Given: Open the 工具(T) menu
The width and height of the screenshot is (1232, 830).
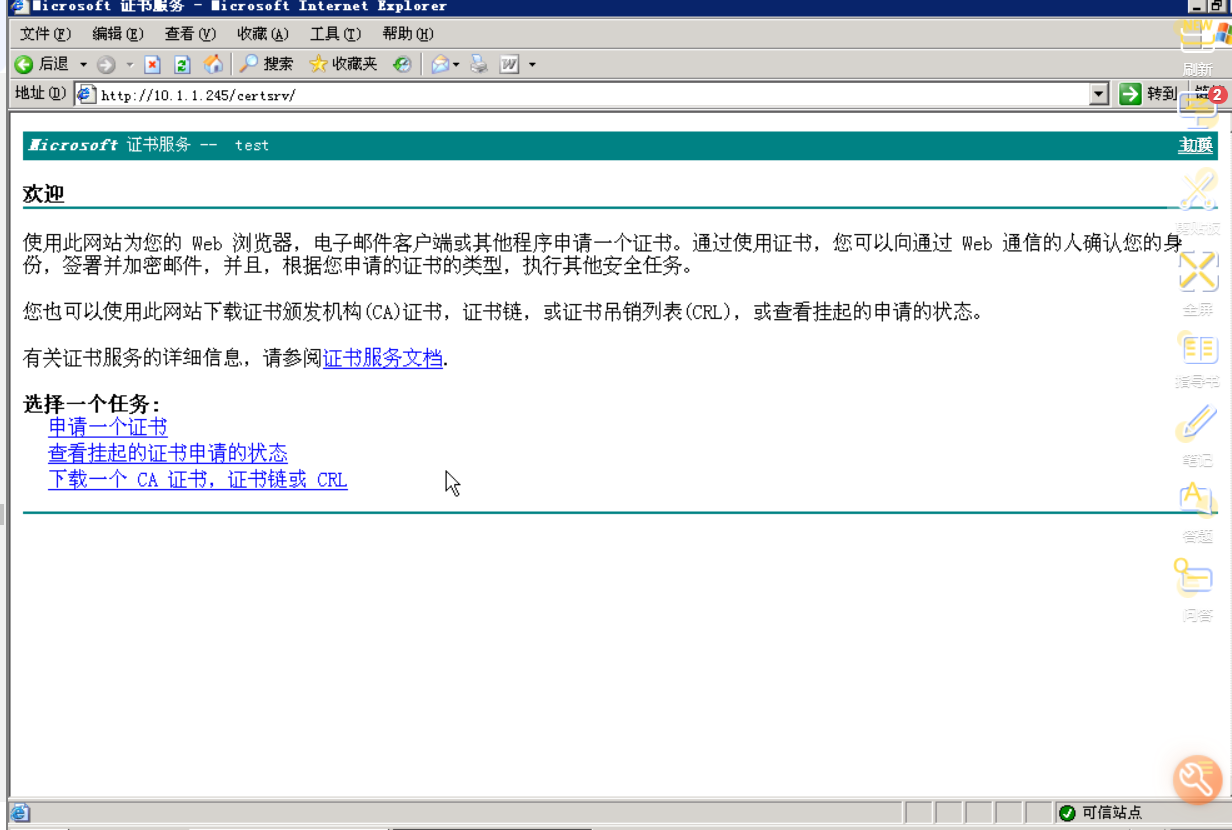Looking at the screenshot, I should pyautogui.click(x=335, y=34).
